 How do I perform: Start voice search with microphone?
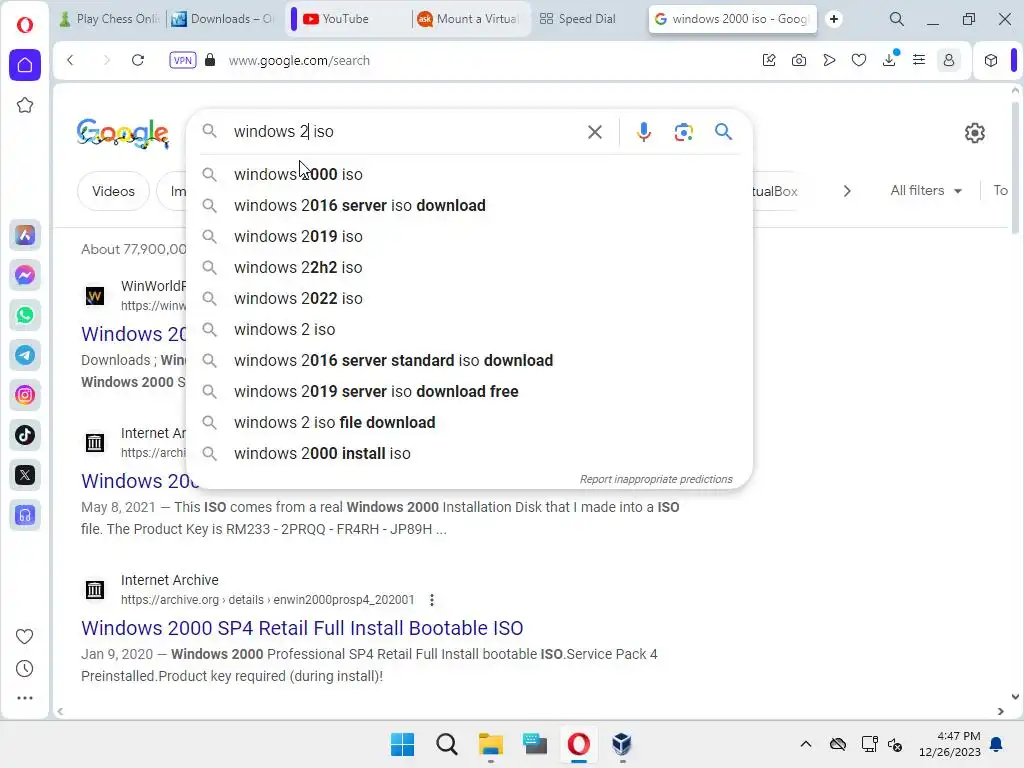644,132
